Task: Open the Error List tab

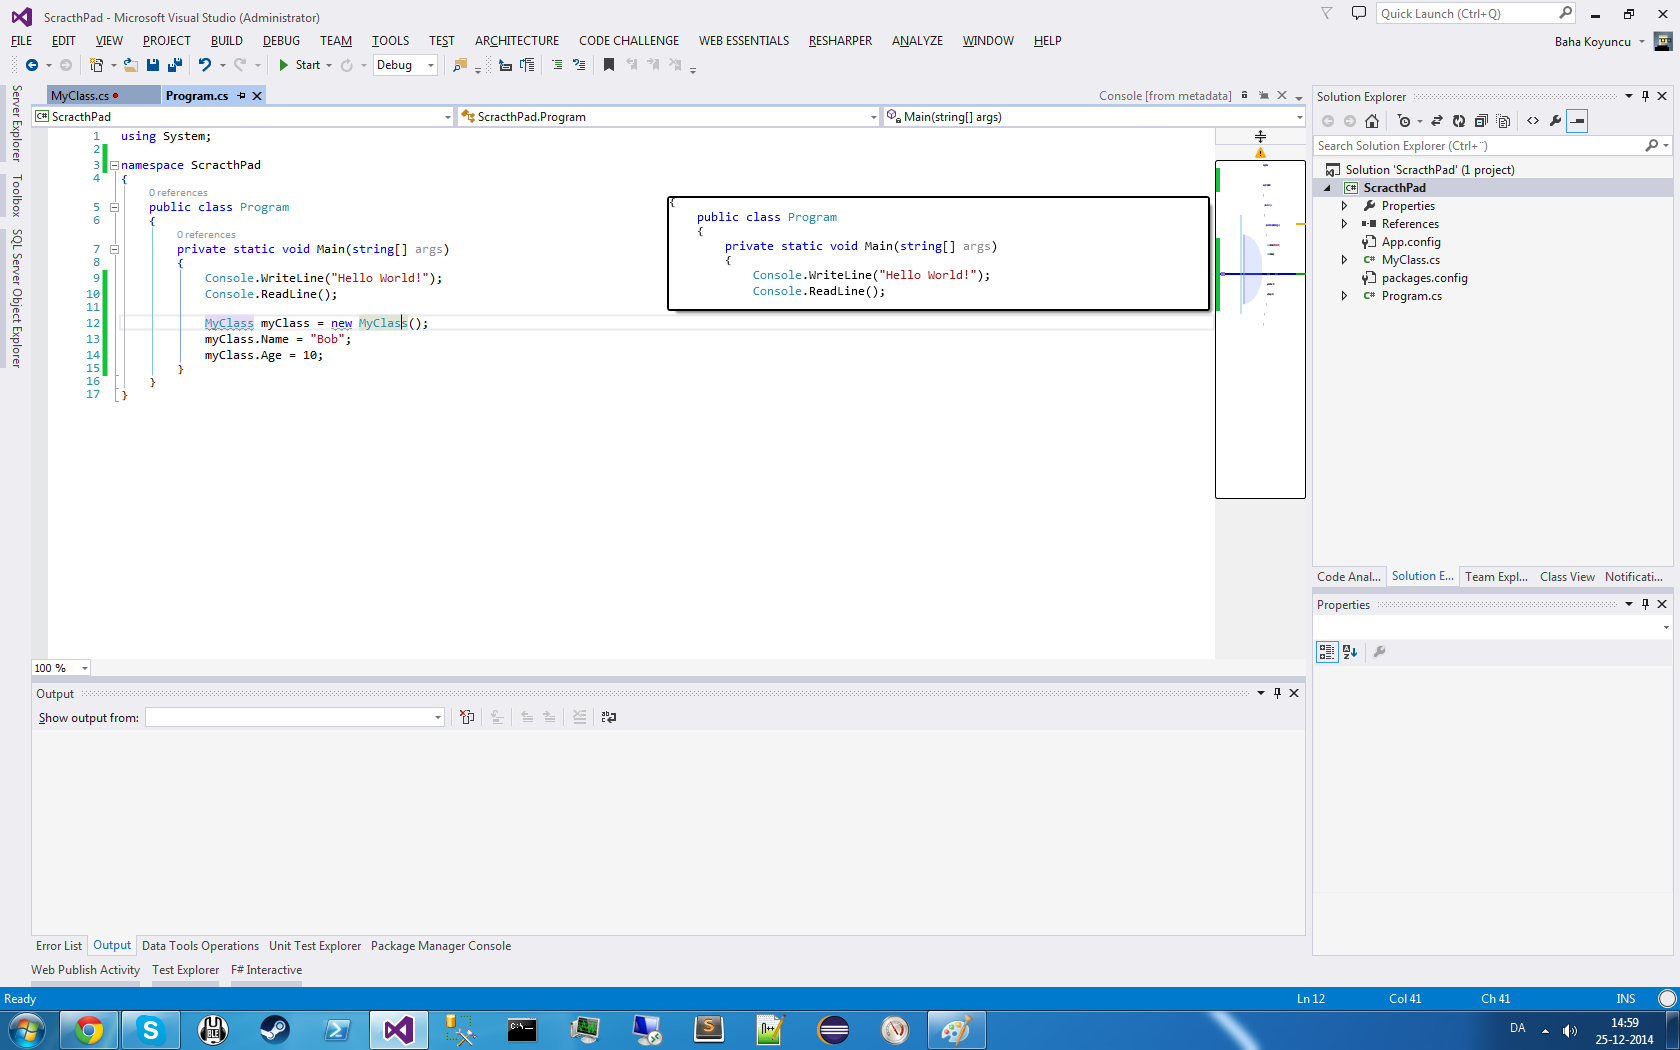Action: click(x=59, y=946)
